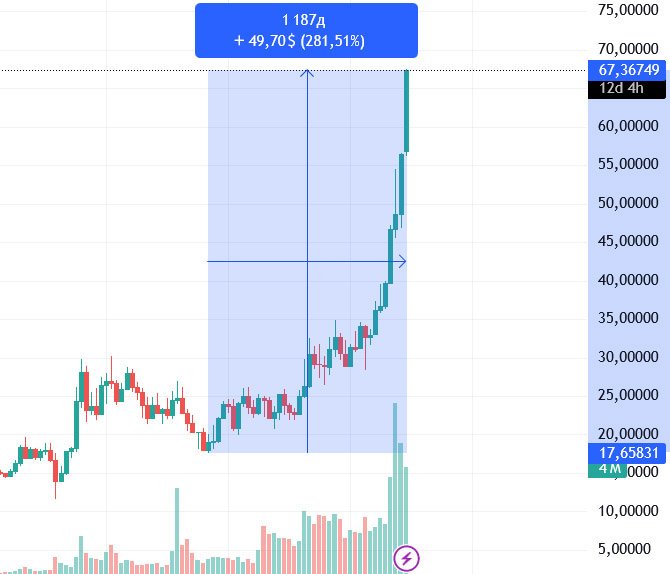
Task: Click the top arrowhead of vertical measure line
Action: (307, 72)
